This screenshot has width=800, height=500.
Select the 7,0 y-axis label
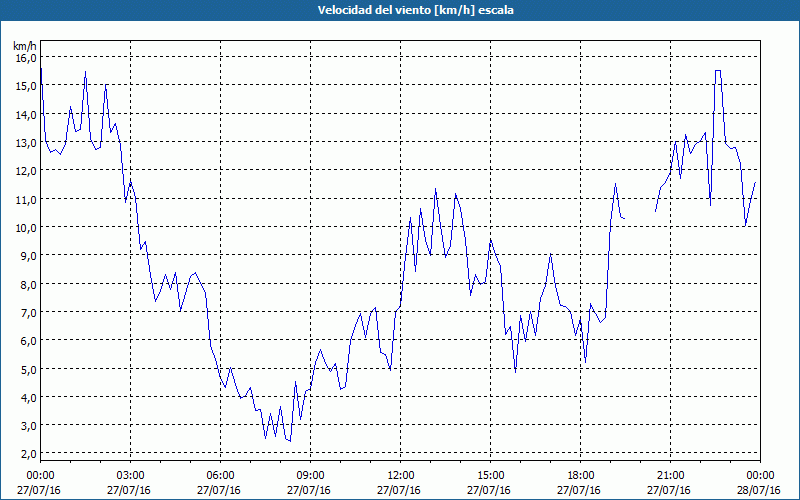tap(28, 312)
